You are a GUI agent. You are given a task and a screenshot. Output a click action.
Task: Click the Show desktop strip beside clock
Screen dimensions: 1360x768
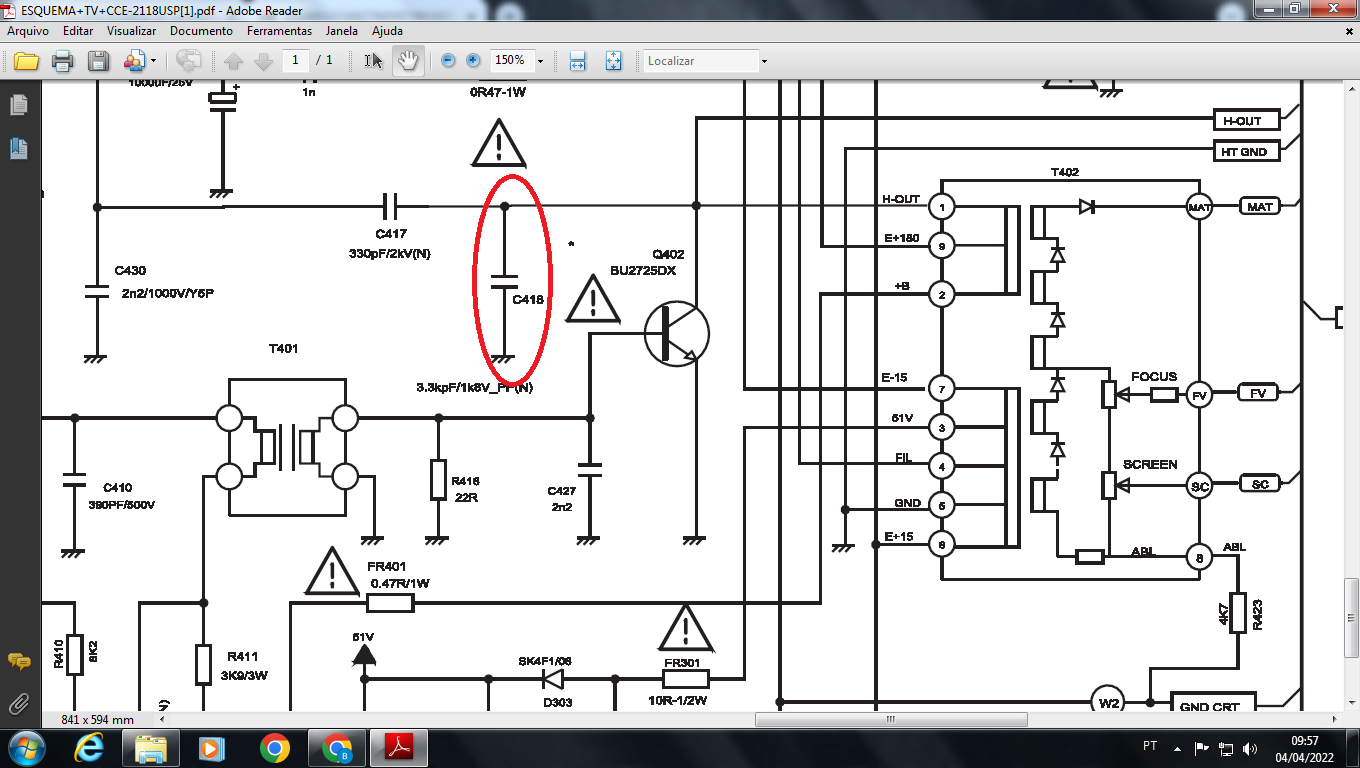point(1352,748)
